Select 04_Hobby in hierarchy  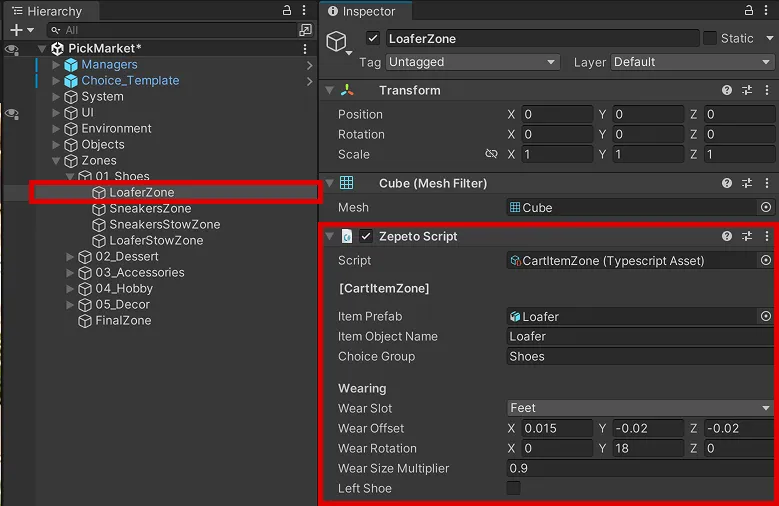[x=124, y=289]
